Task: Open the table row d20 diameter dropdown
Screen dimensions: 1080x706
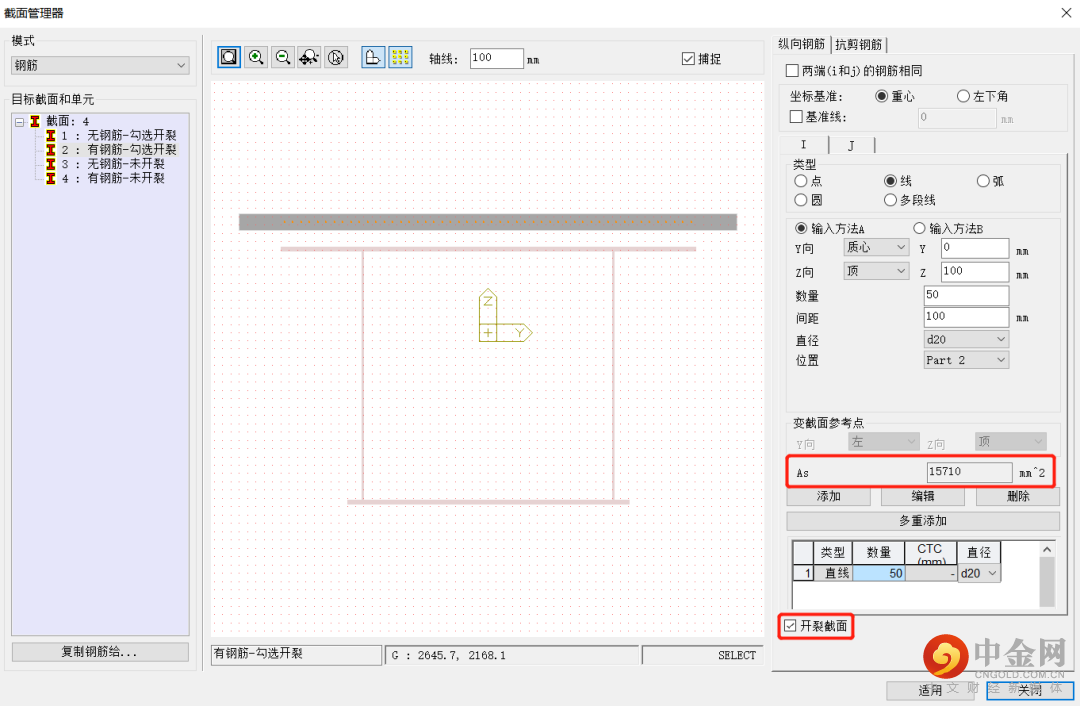Action: coord(979,573)
